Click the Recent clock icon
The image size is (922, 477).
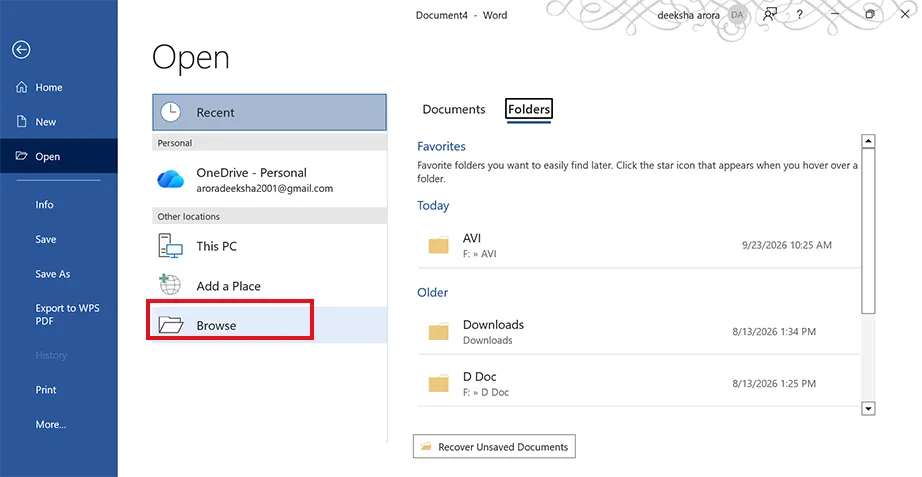[171, 112]
